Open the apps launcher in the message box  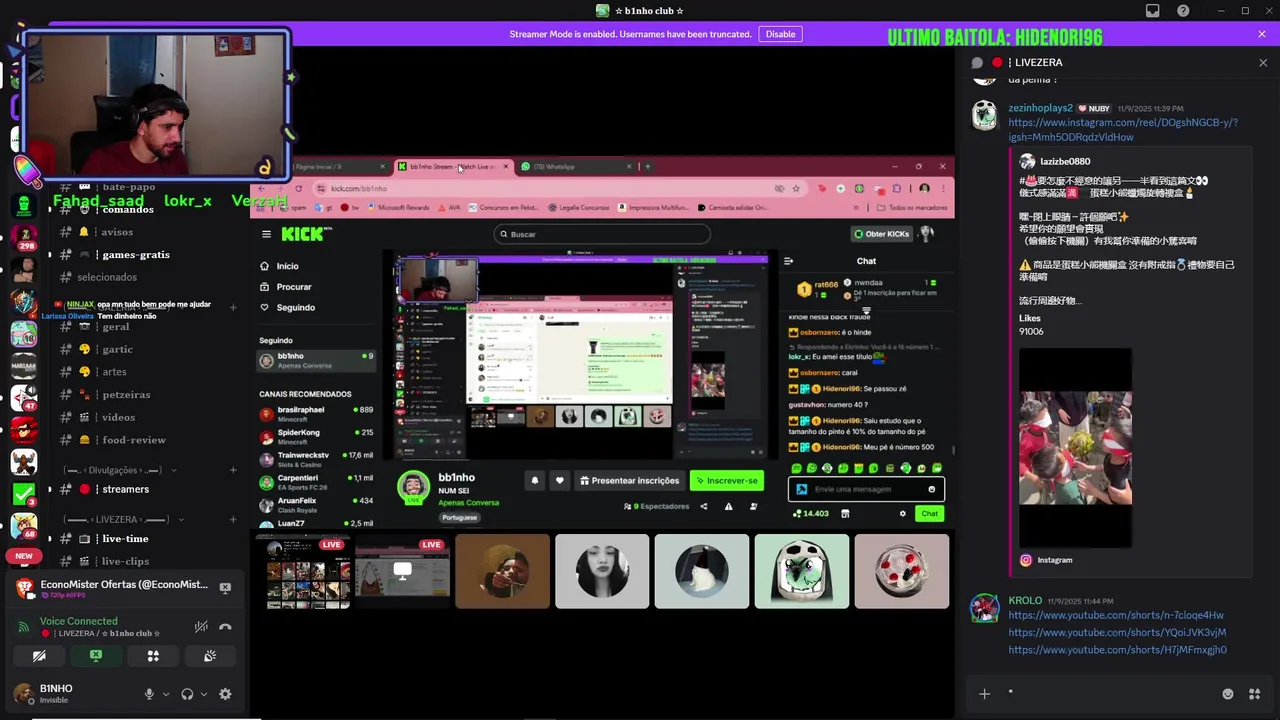(x=1255, y=694)
